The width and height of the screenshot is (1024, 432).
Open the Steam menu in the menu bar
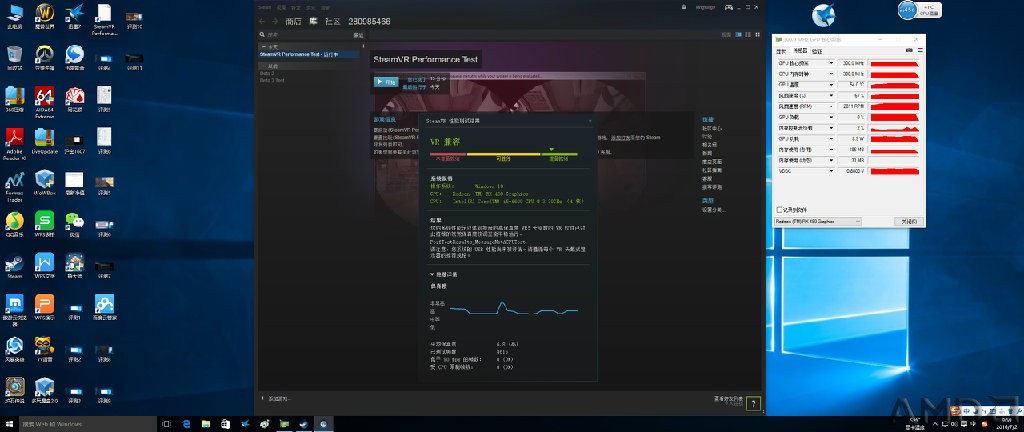pos(264,7)
